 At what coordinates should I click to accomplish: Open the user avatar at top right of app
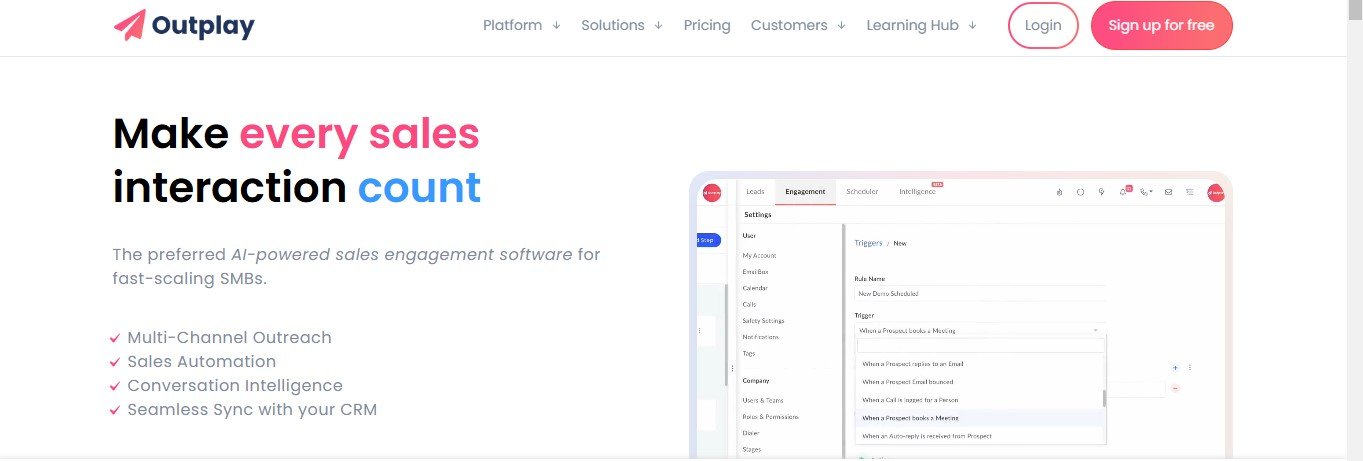click(x=1216, y=192)
